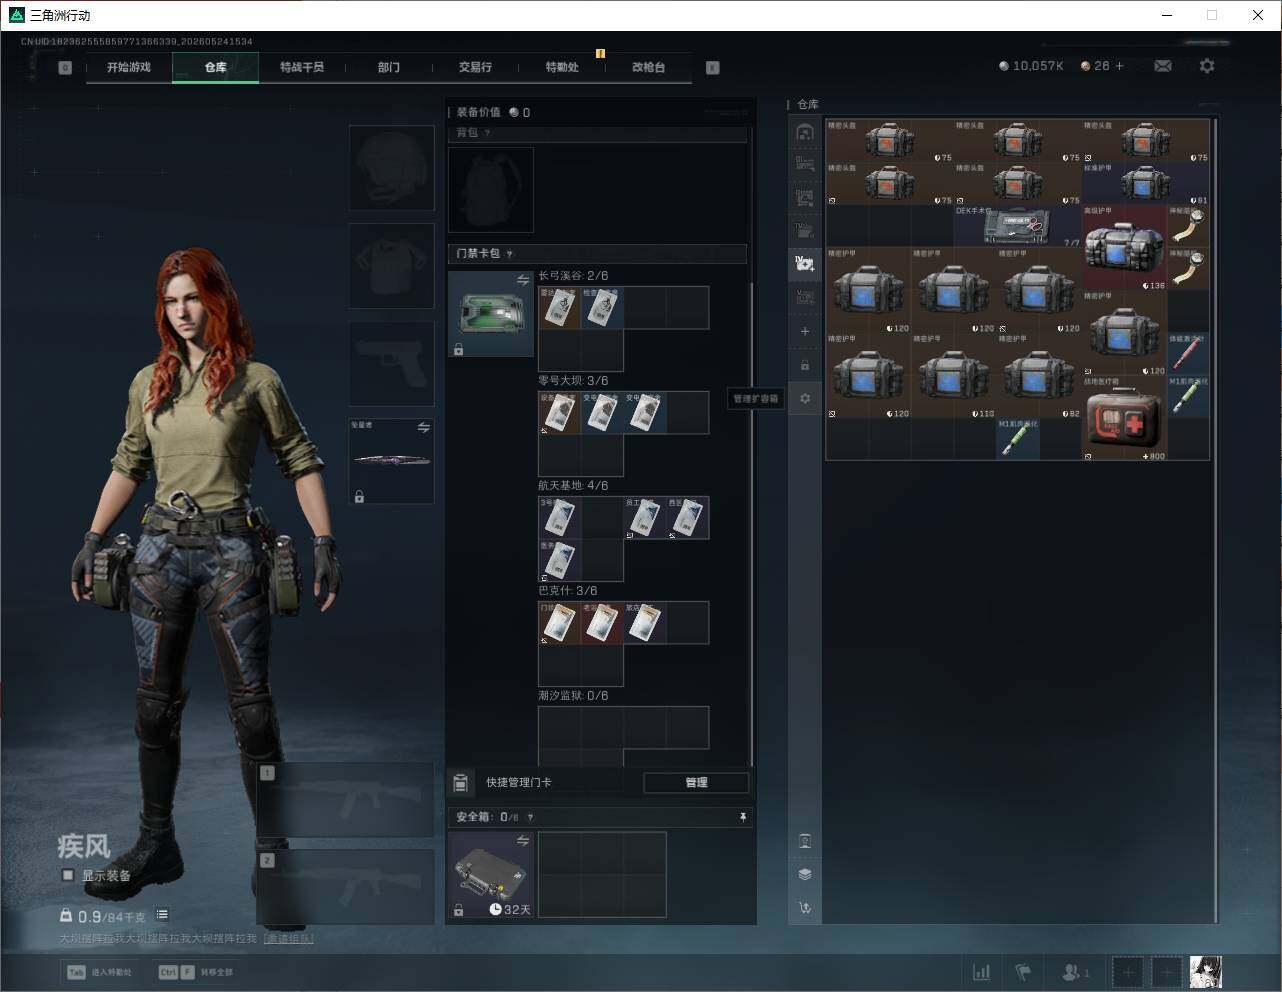
Task: Click the storage organize icon near sidebar bottom
Action: [805, 841]
